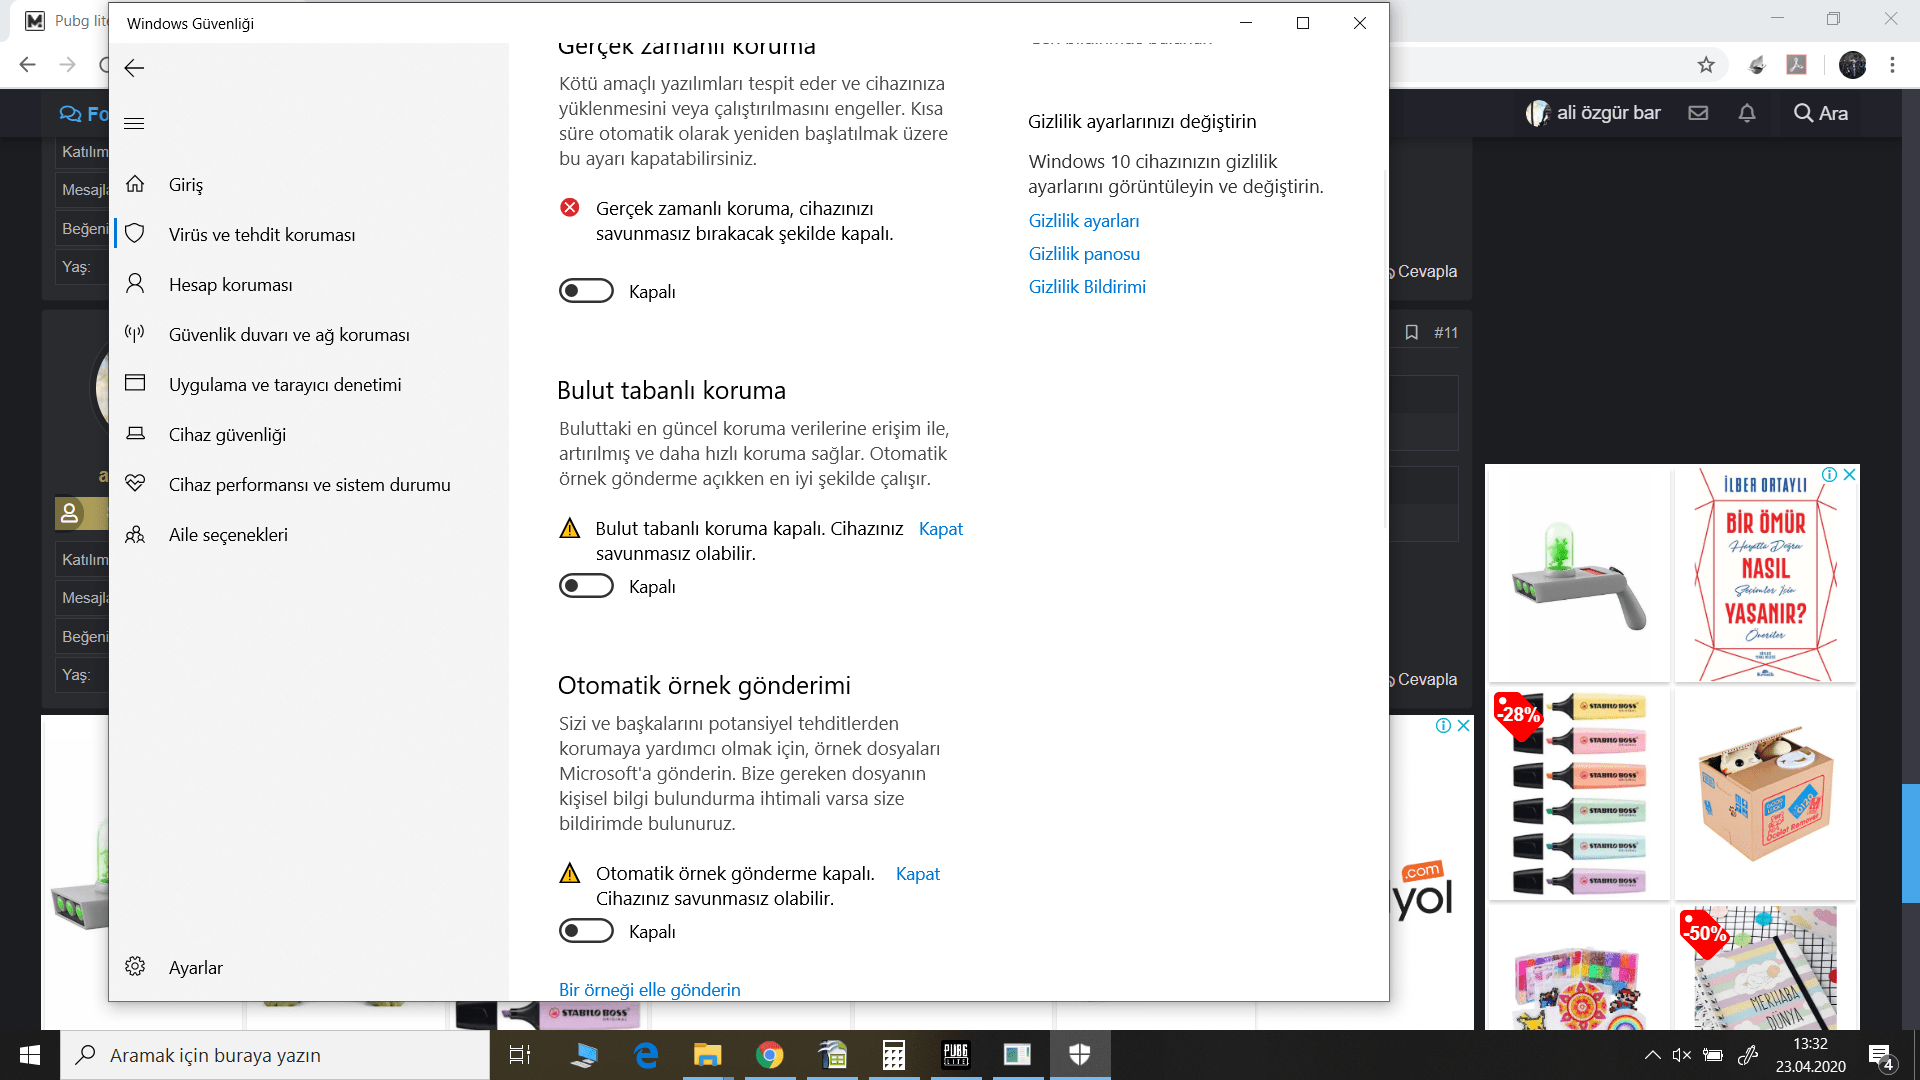Turn on Bulut tabanlı koruma toggle

tap(586, 586)
